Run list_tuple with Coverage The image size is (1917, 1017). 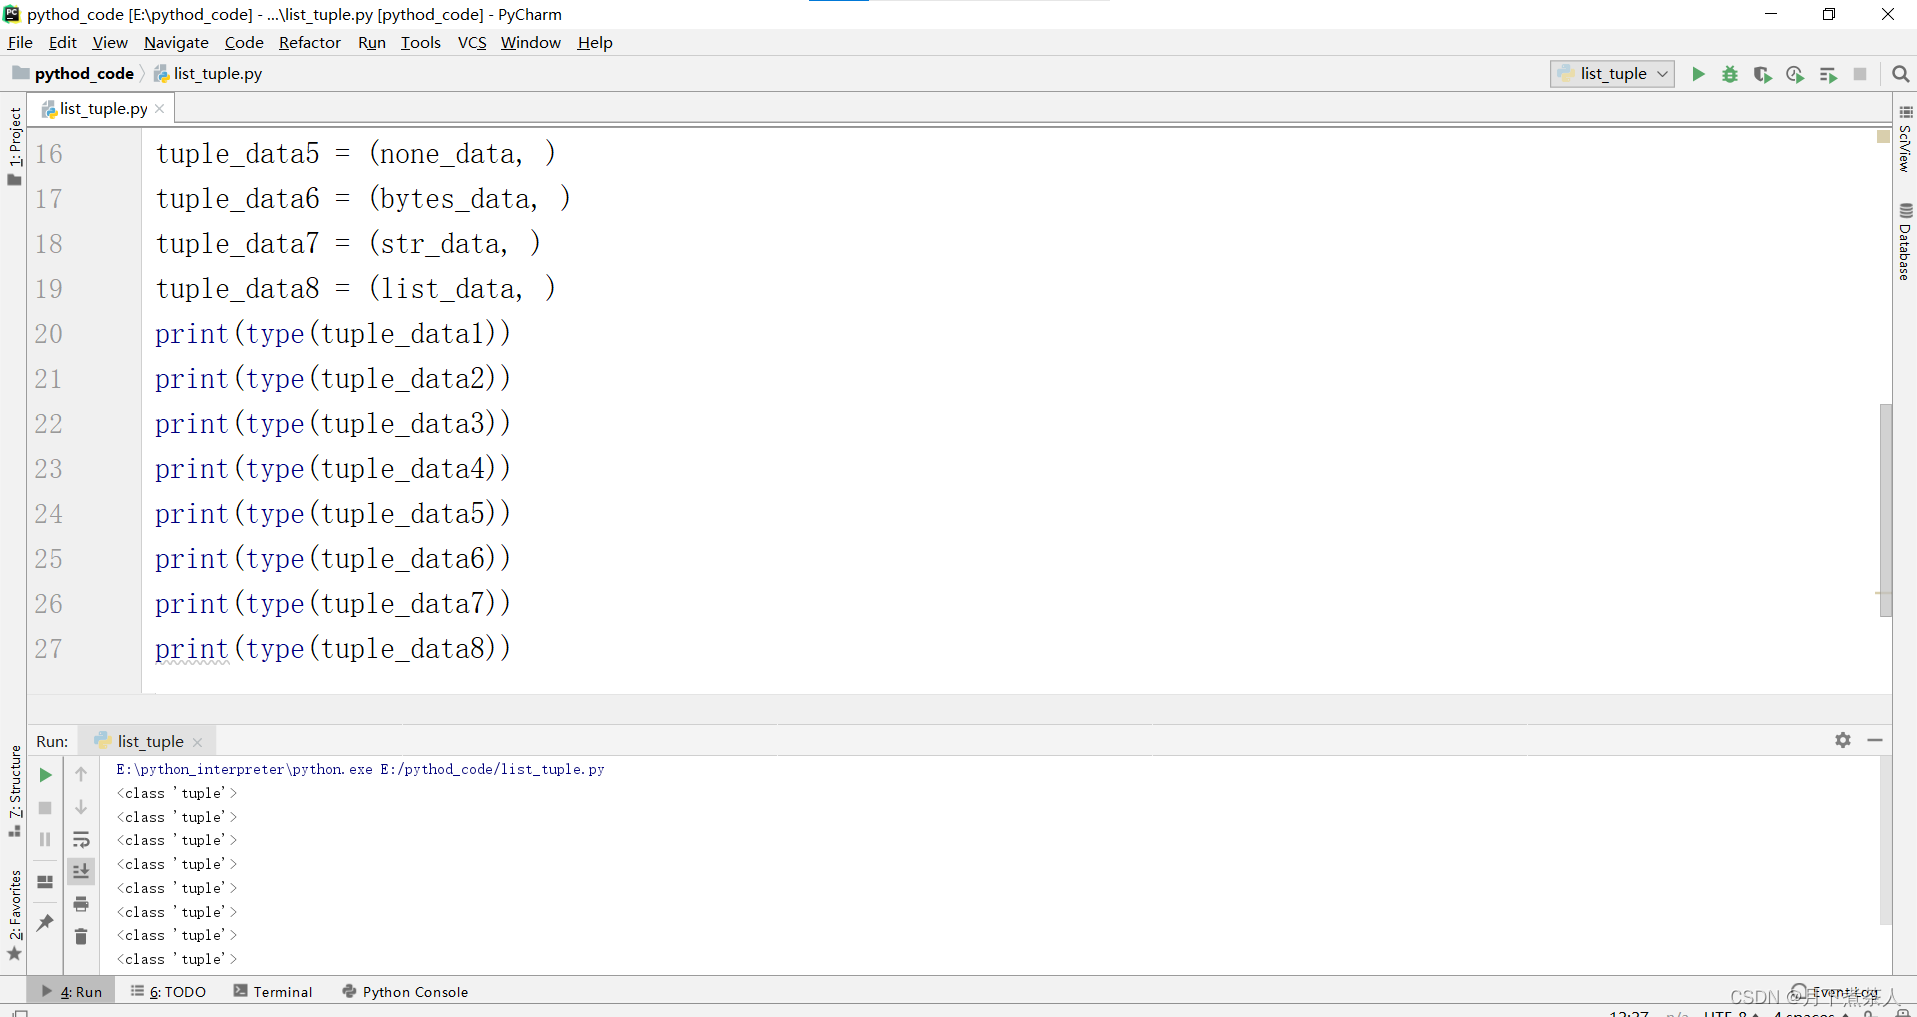pyautogui.click(x=1763, y=74)
